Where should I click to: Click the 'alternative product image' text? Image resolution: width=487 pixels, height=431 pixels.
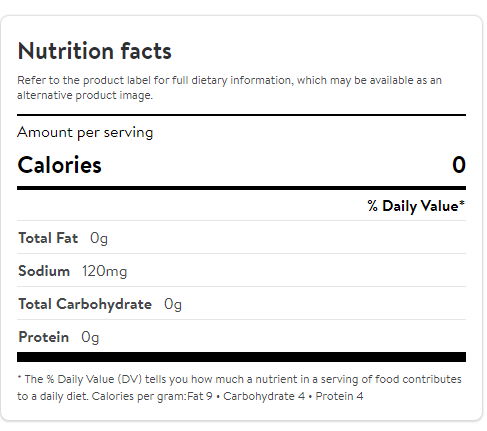click(x=85, y=95)
